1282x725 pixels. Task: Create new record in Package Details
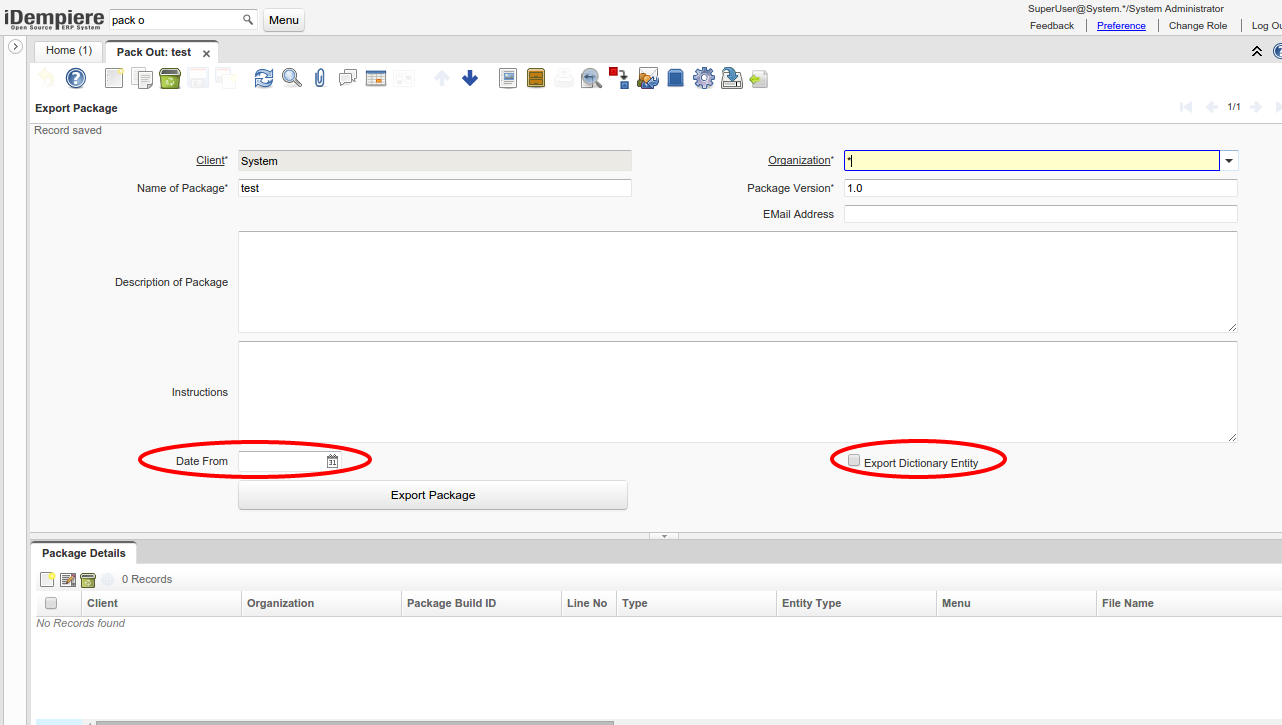point(47,579)
